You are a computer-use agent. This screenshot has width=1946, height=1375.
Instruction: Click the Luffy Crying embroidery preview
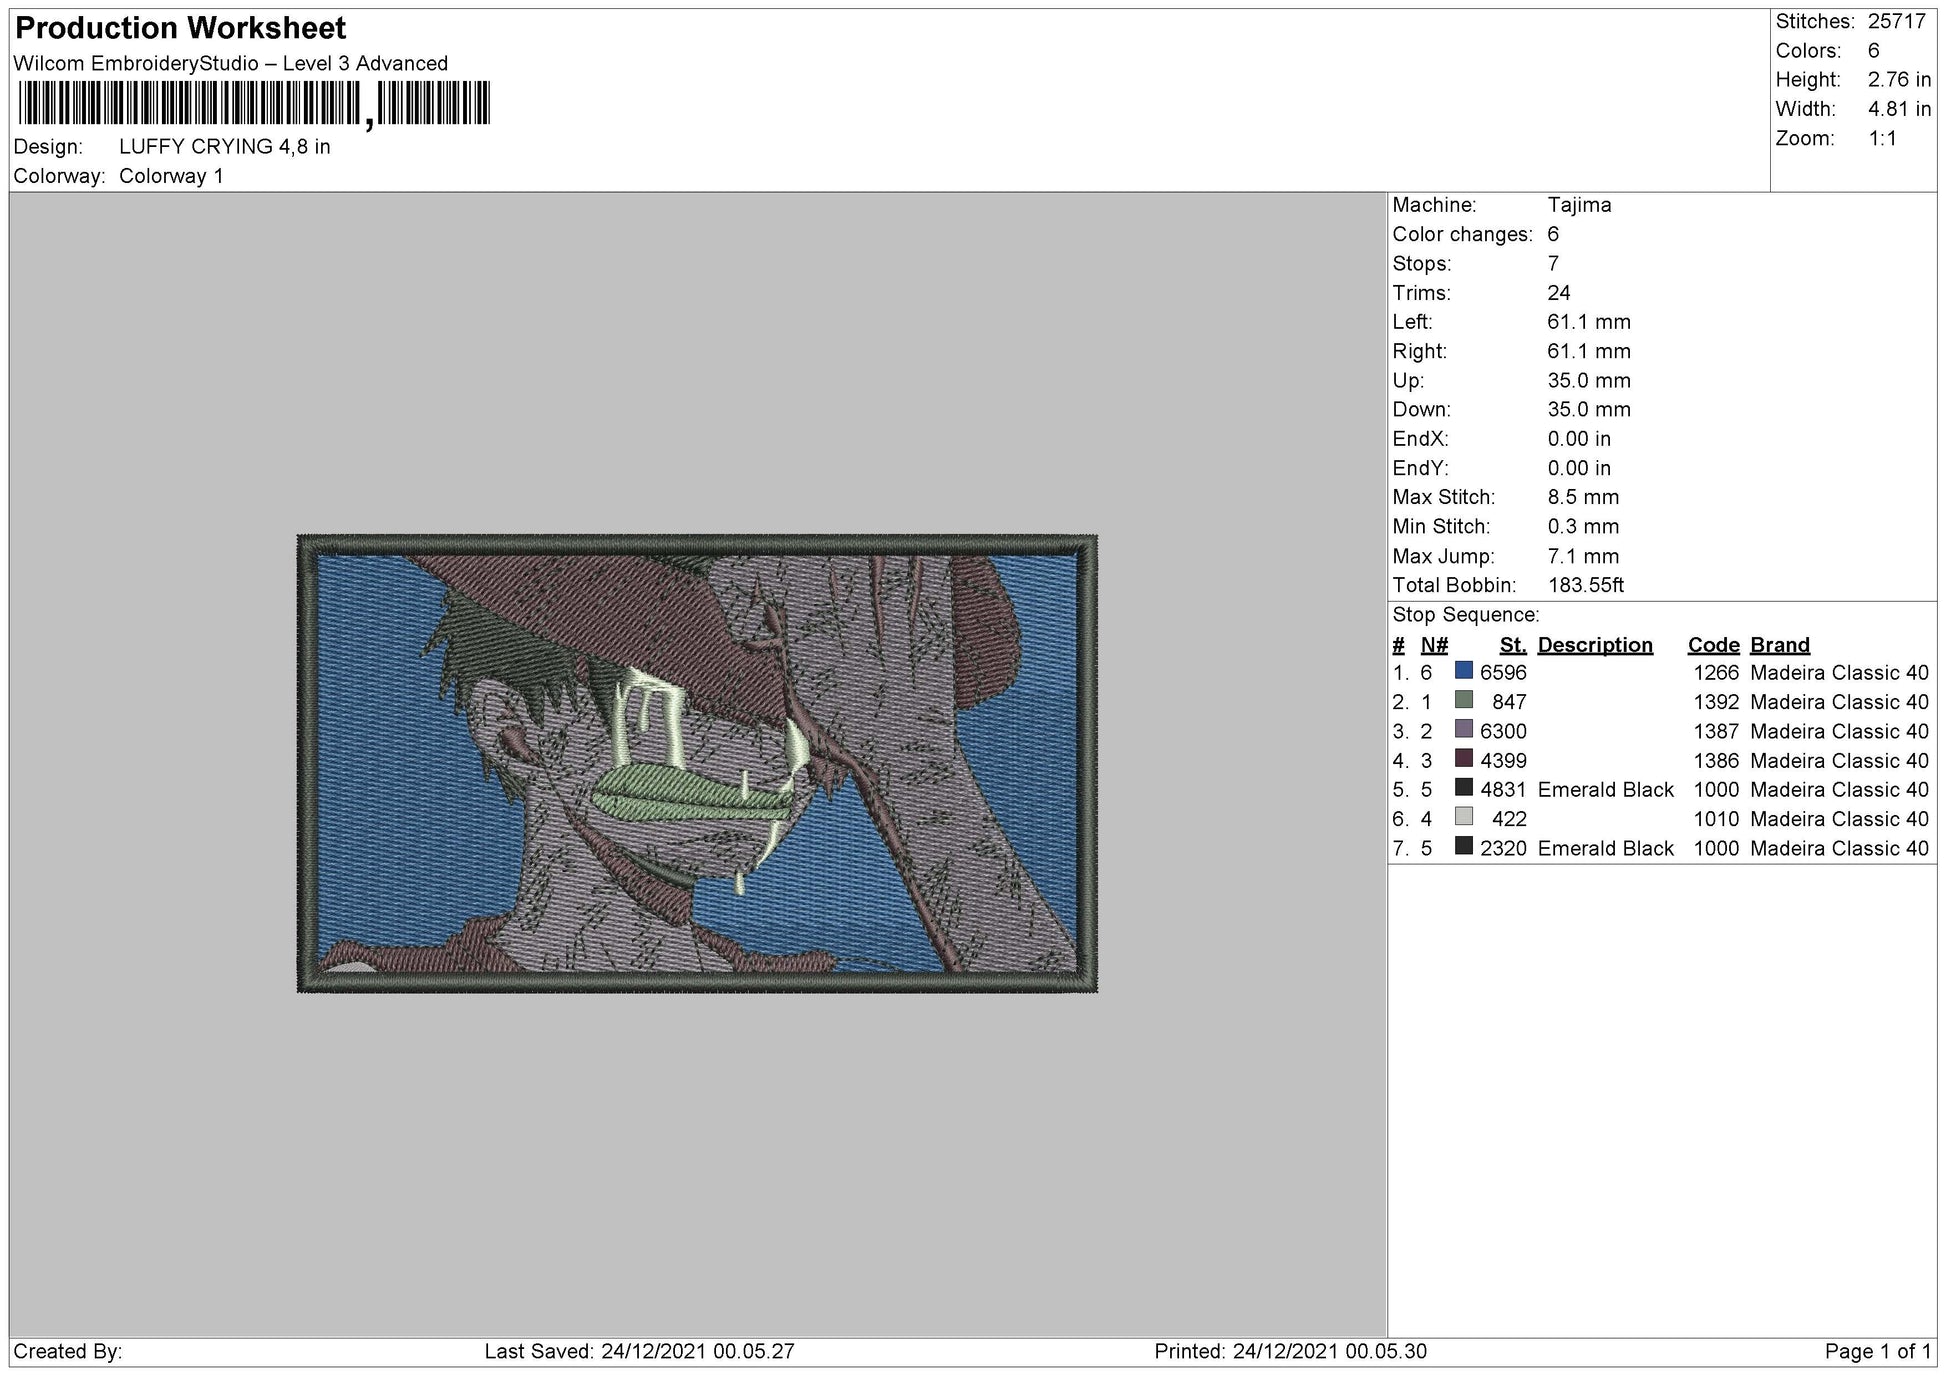[697, 763]
